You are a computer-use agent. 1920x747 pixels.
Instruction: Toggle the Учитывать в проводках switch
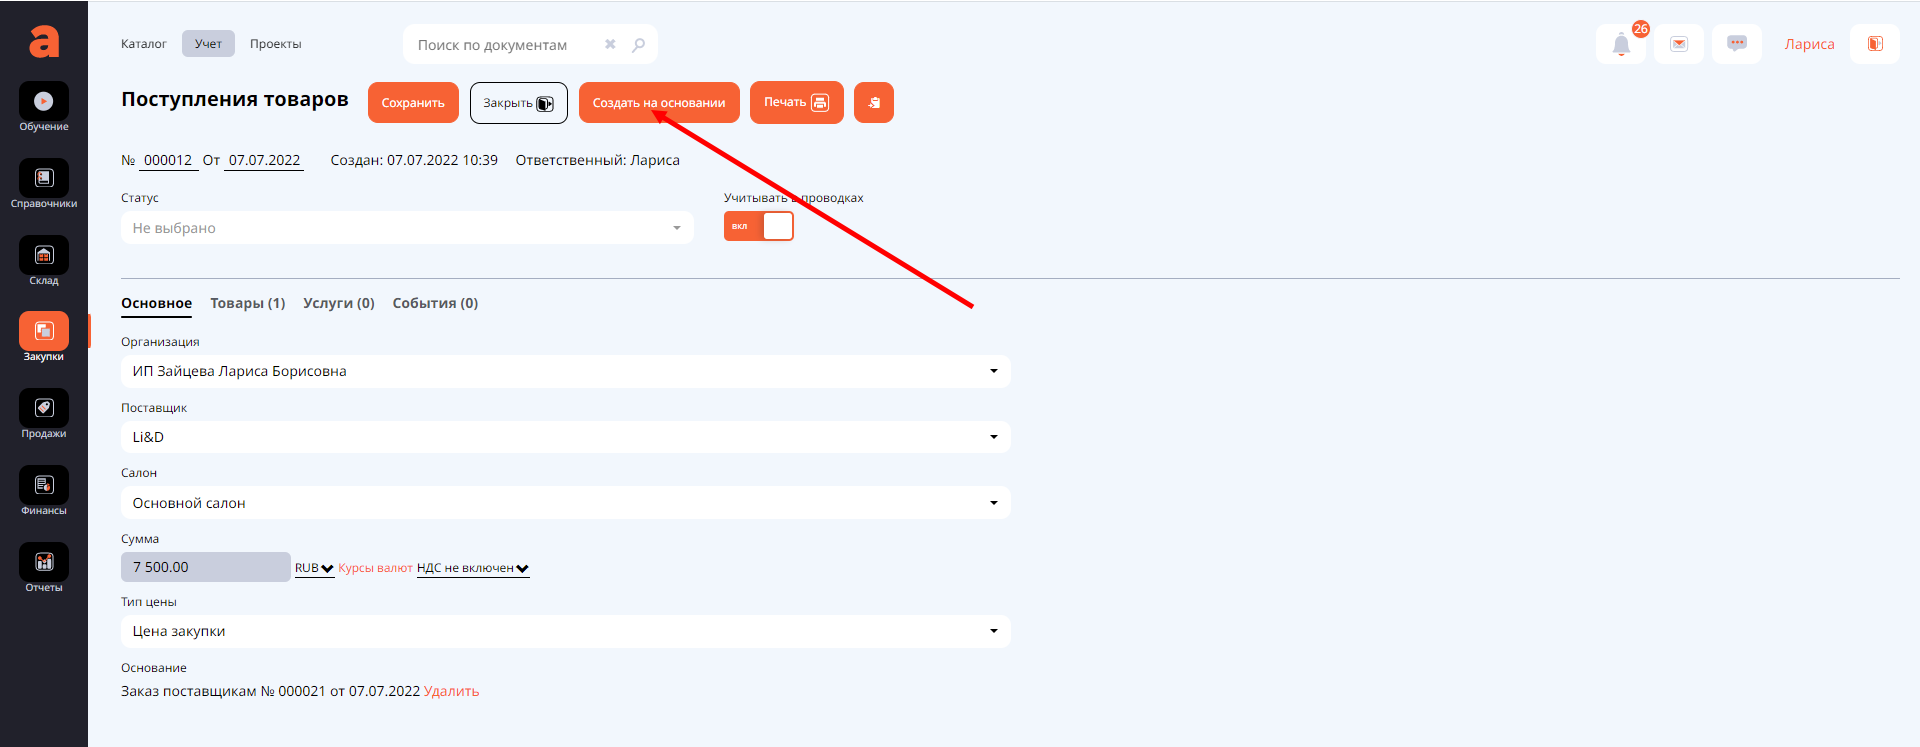(x=758, y=226)
